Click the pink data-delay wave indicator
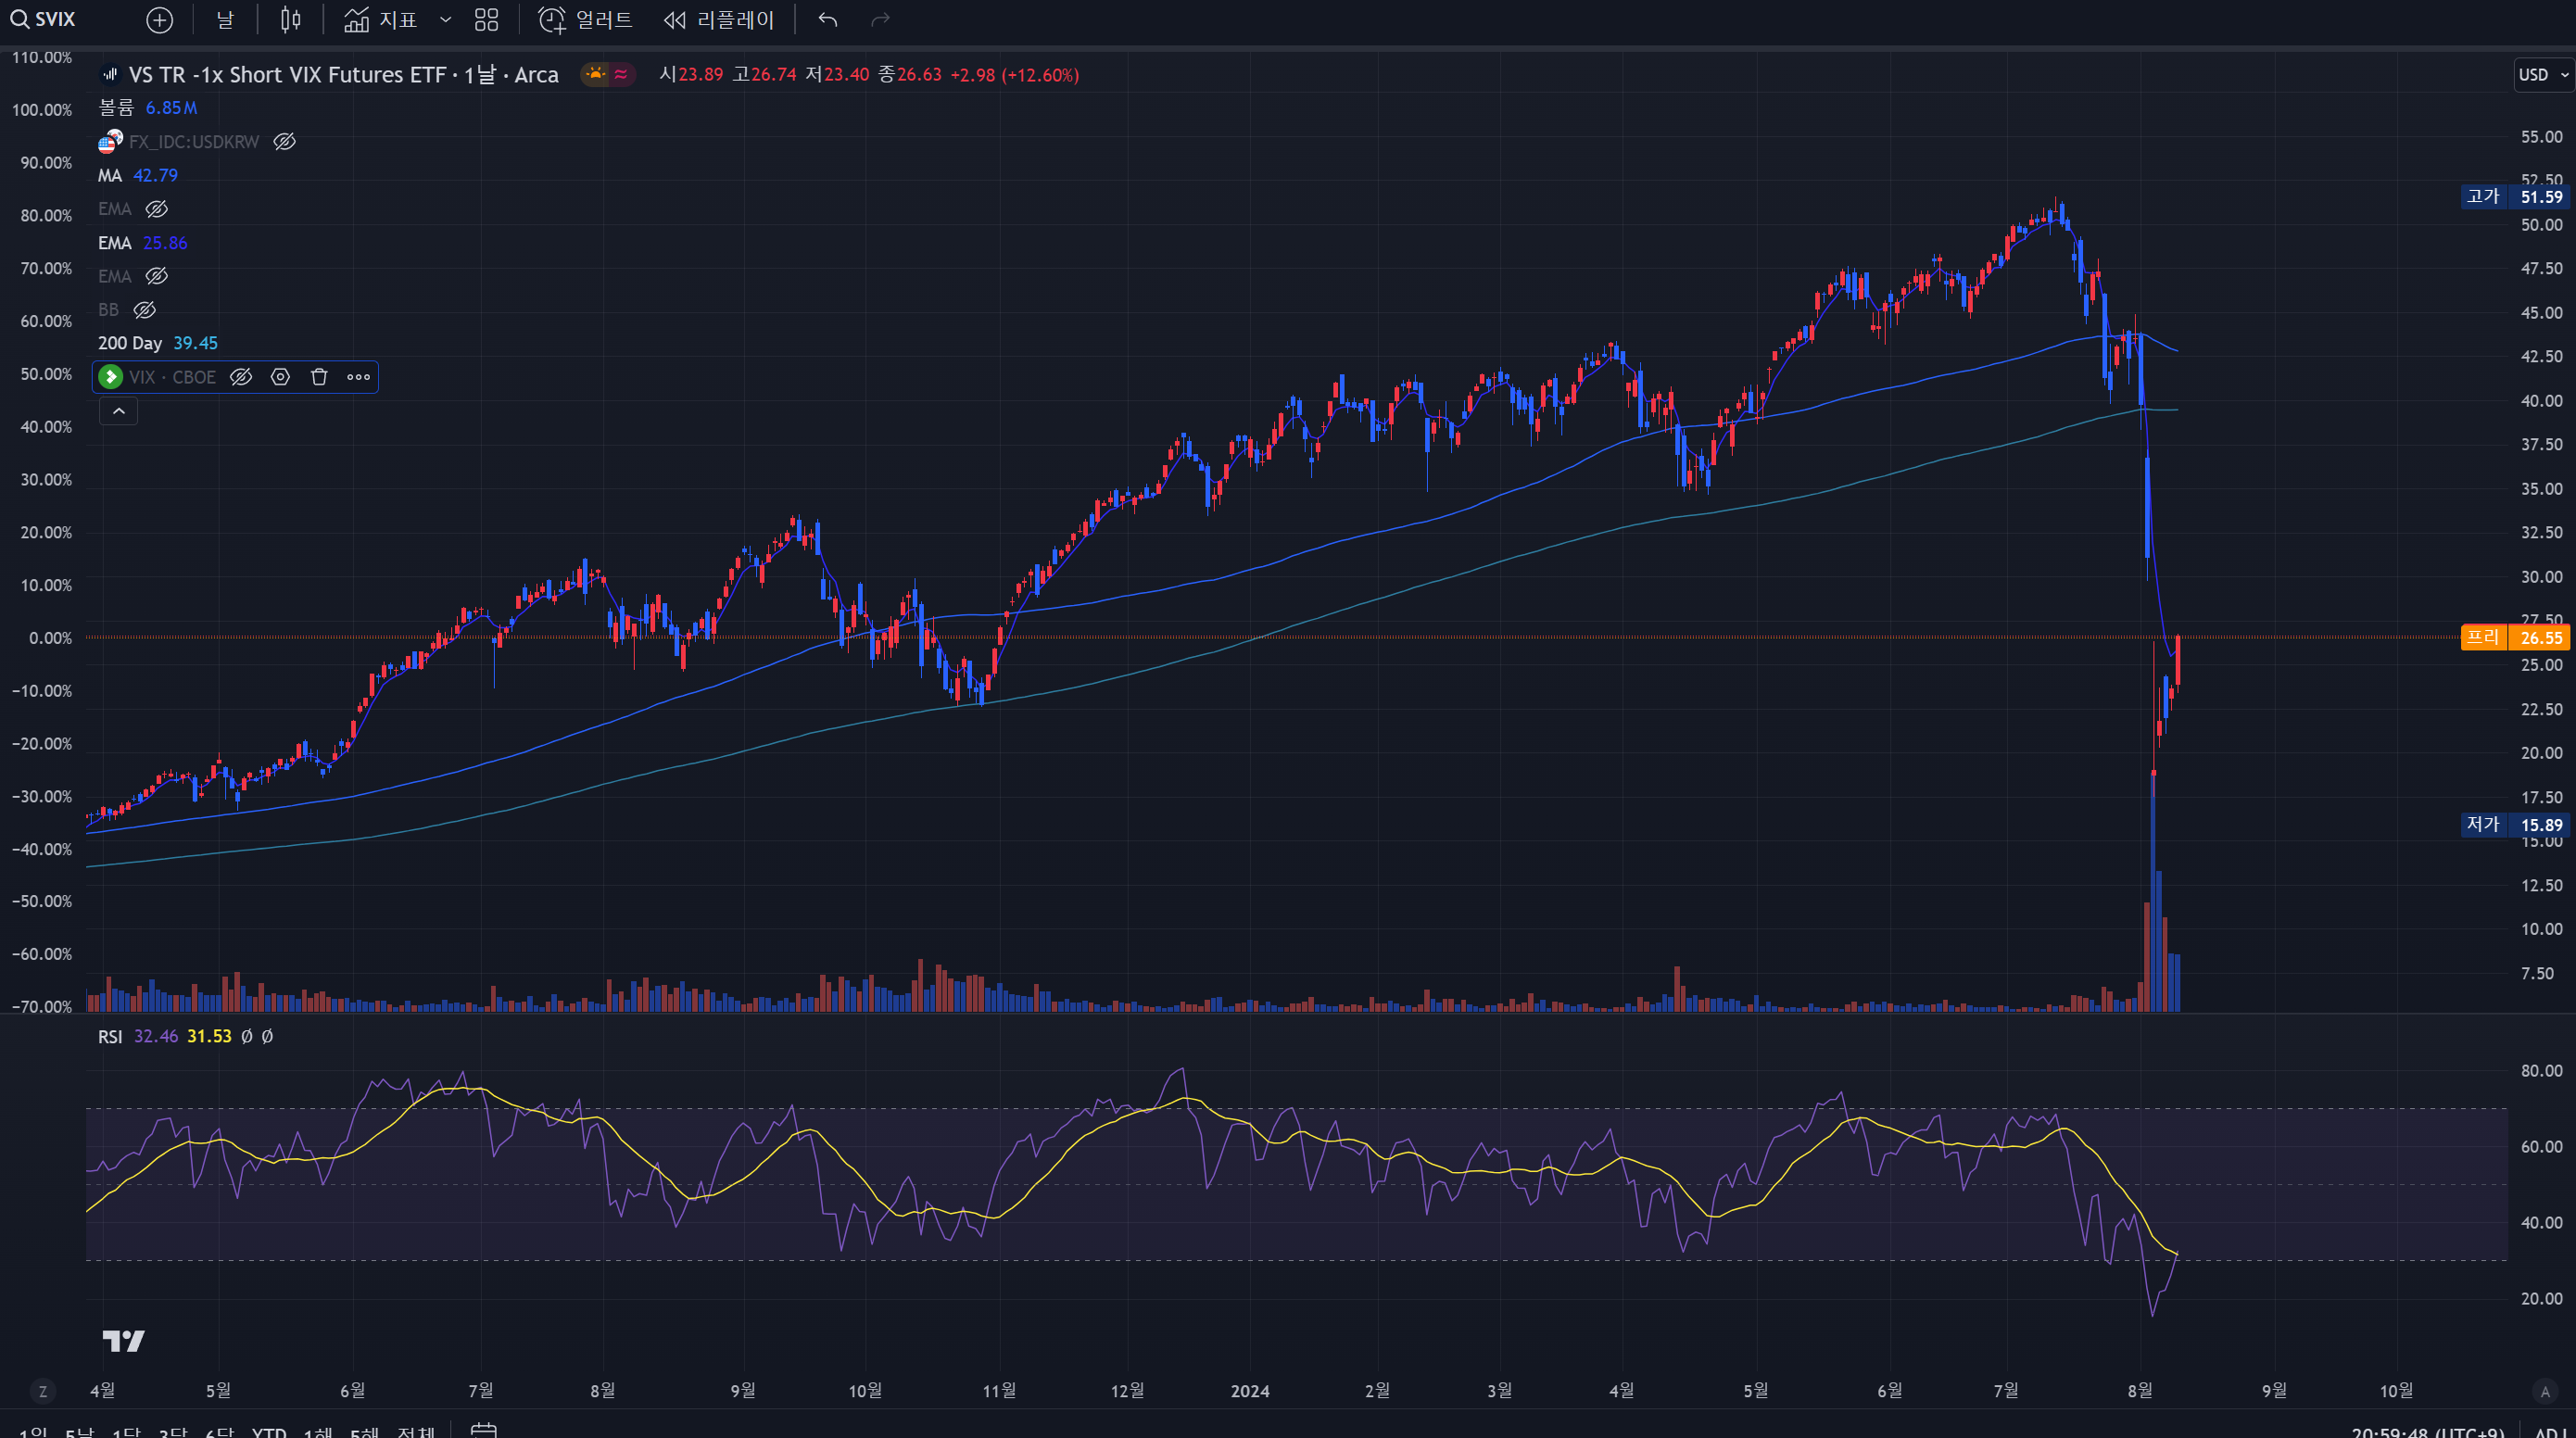This screenshot has height=1438, width=2576. (x=621, y=74)
